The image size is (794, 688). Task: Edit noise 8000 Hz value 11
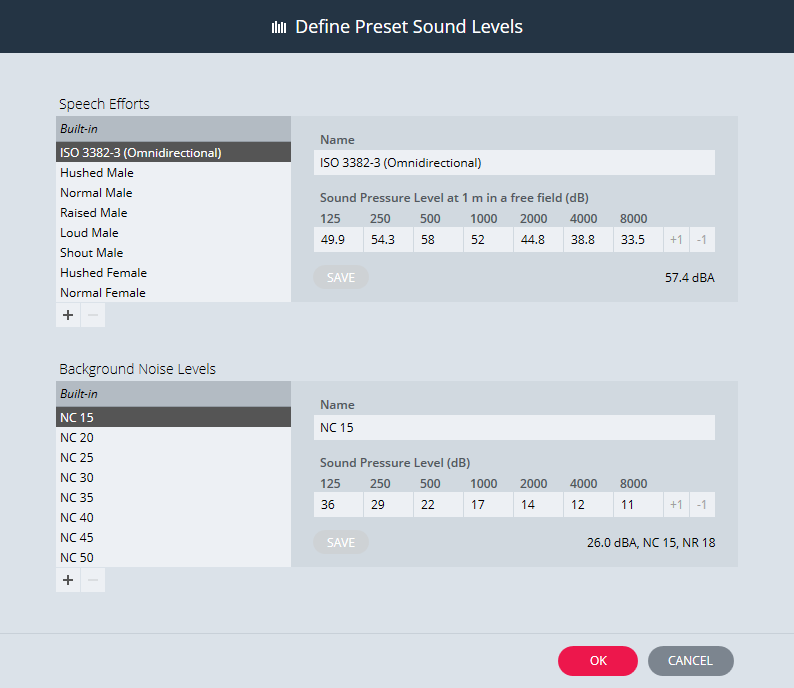click(639, 504)
